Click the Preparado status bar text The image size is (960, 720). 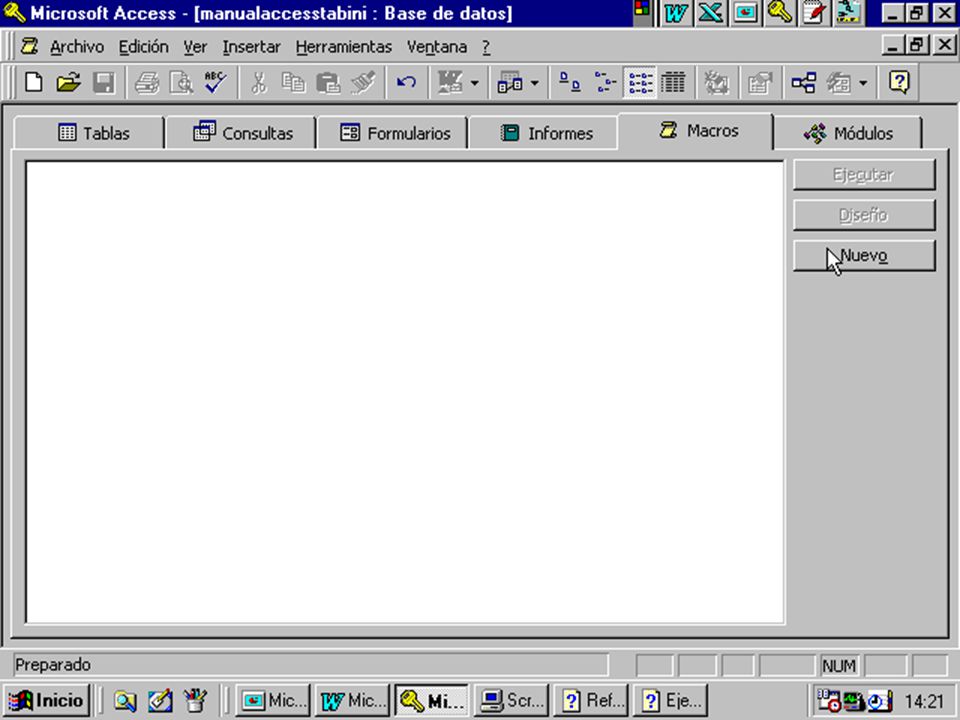point(53,665)
